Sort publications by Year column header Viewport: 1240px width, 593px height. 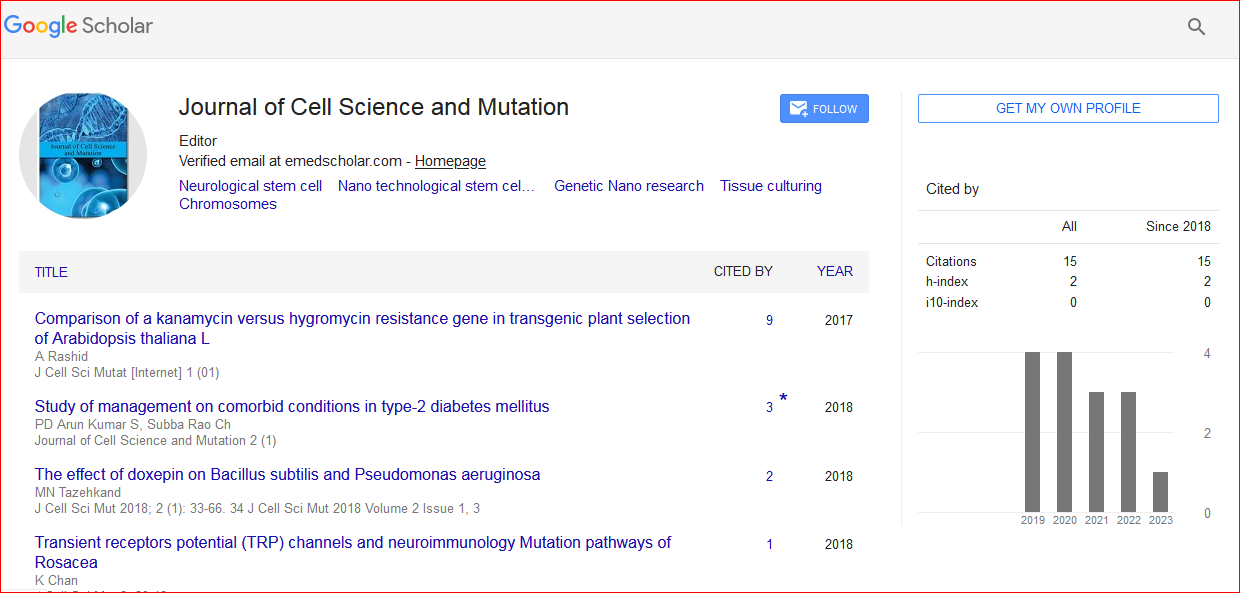tap(834, 271)
